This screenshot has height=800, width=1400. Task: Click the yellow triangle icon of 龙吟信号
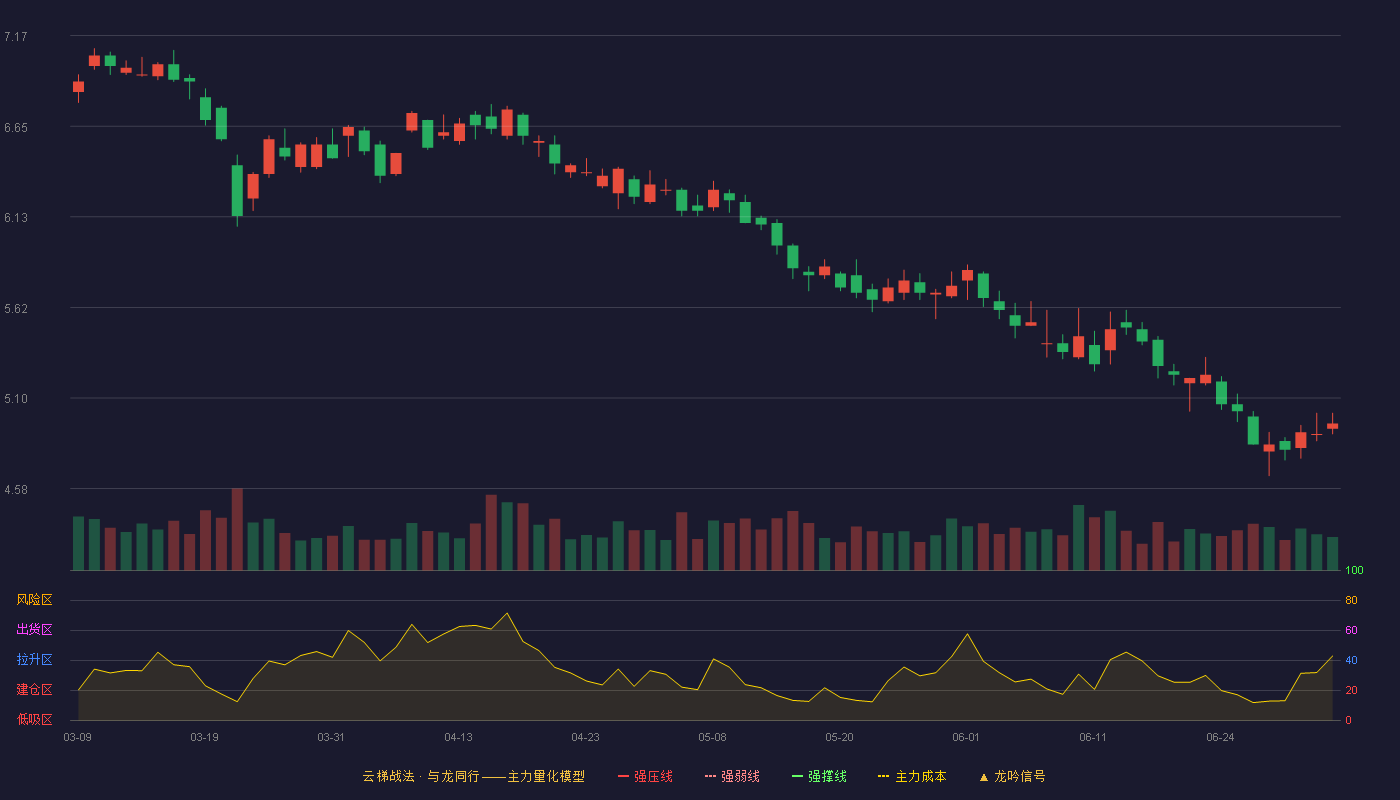point(983,776)
